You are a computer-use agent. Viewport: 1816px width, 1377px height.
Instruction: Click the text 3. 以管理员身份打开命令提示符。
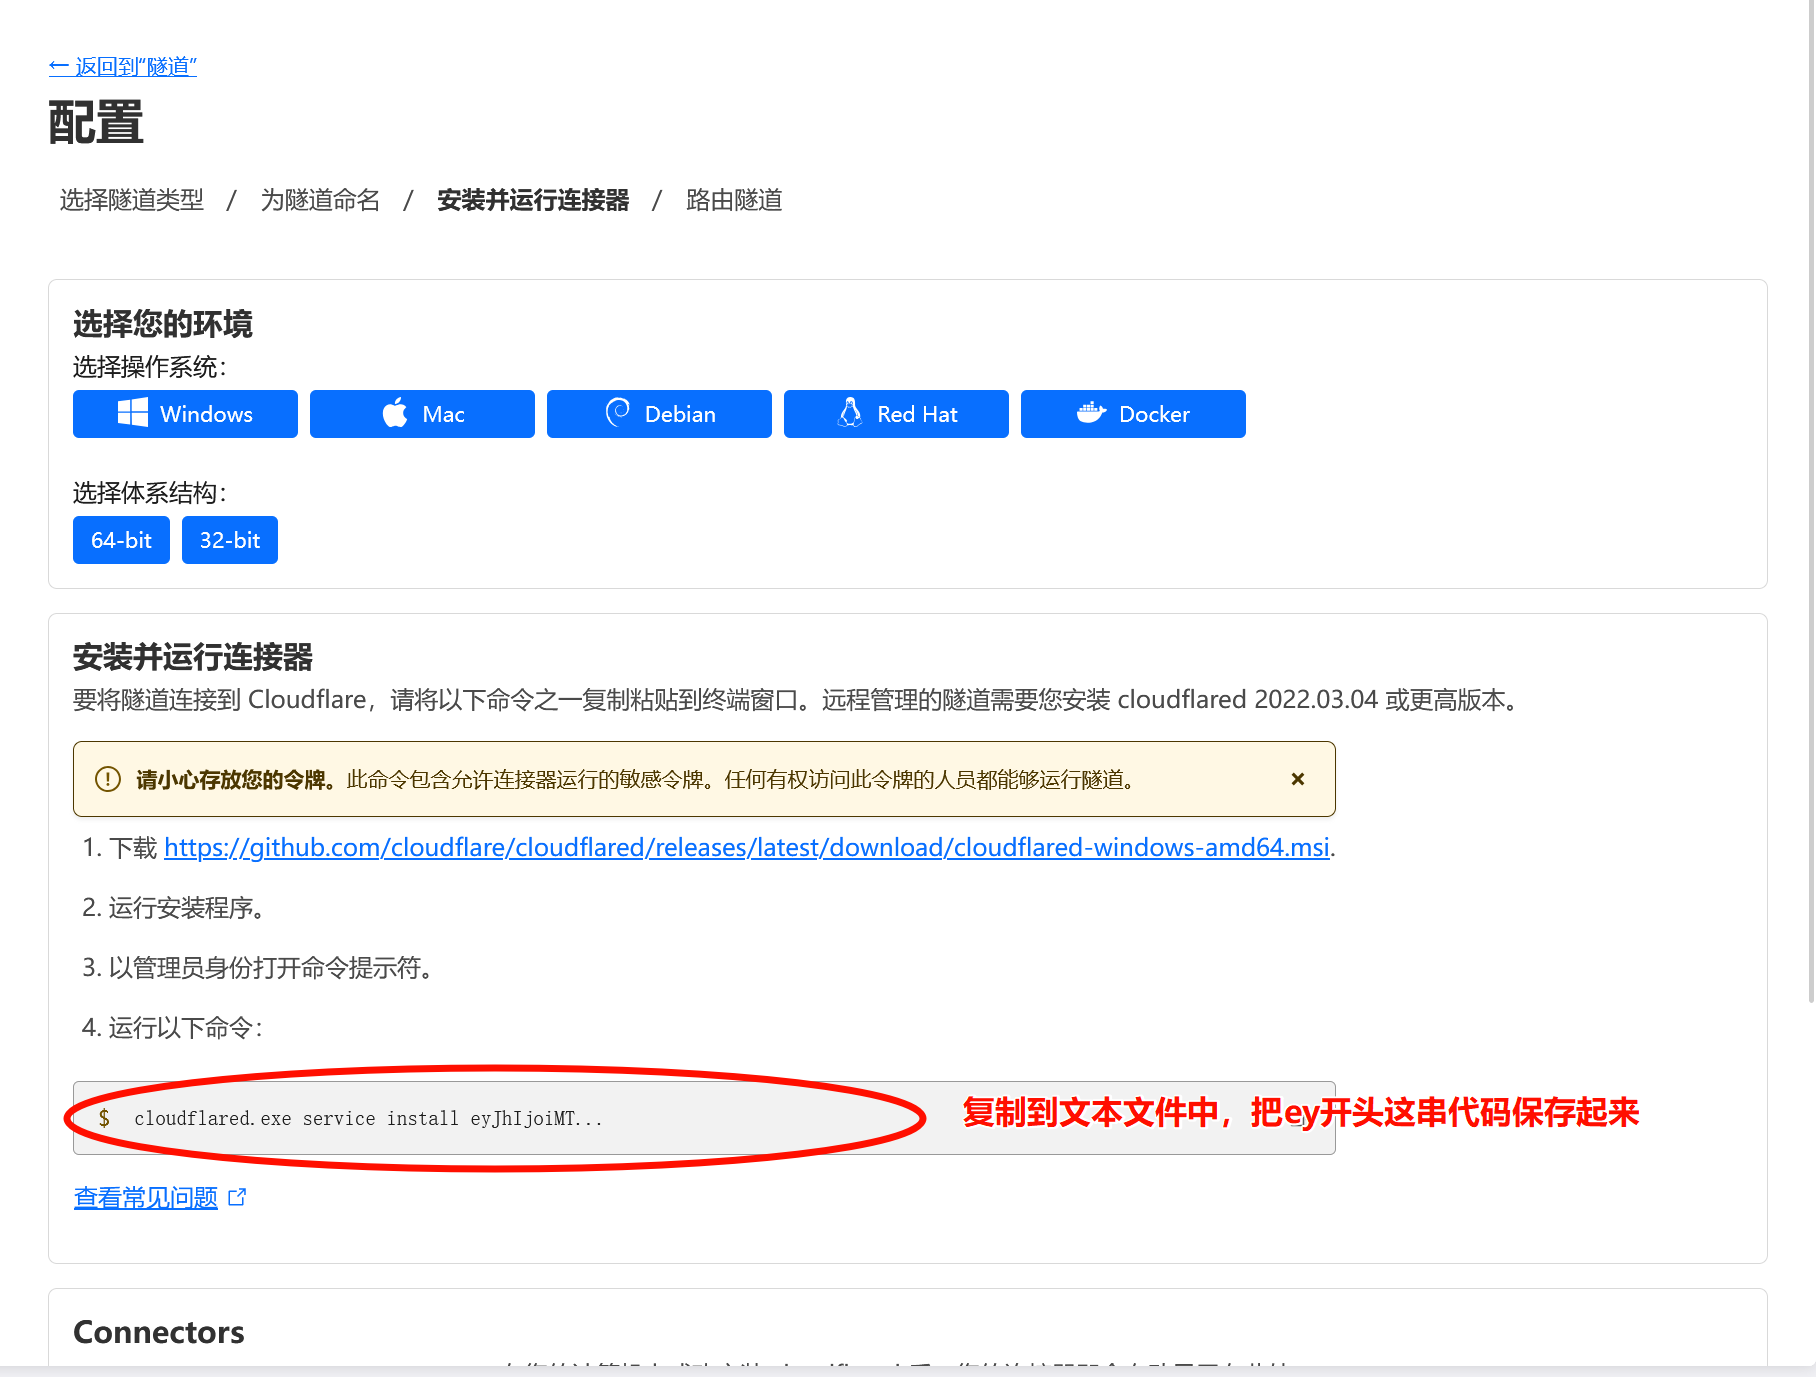click(x=260, y=968)
